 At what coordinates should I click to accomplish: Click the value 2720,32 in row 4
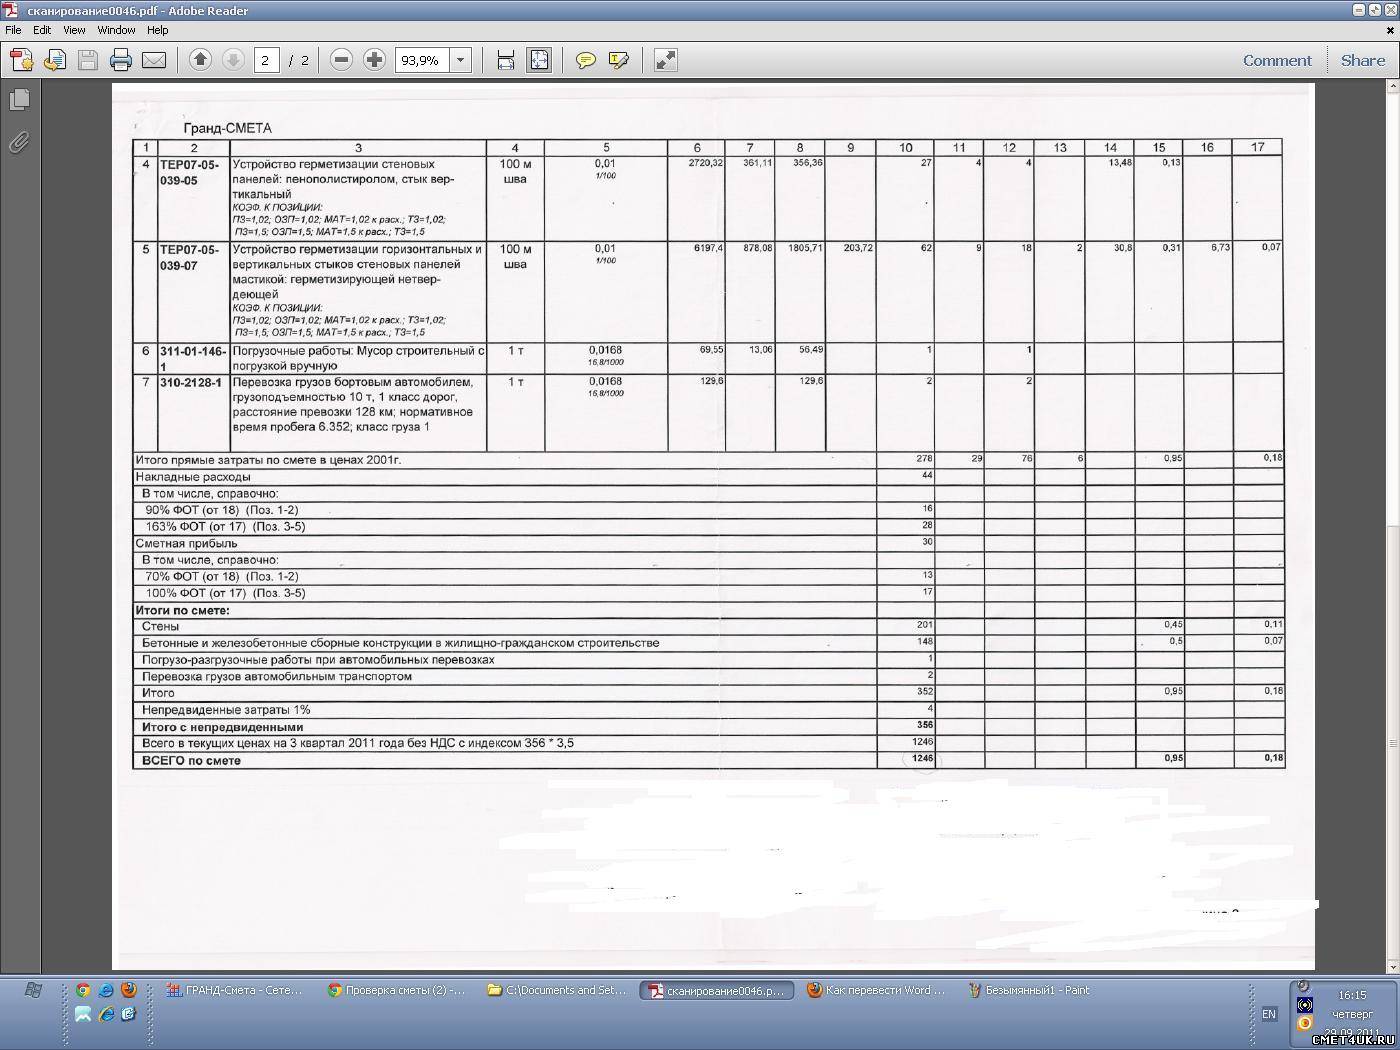(706, 162)
